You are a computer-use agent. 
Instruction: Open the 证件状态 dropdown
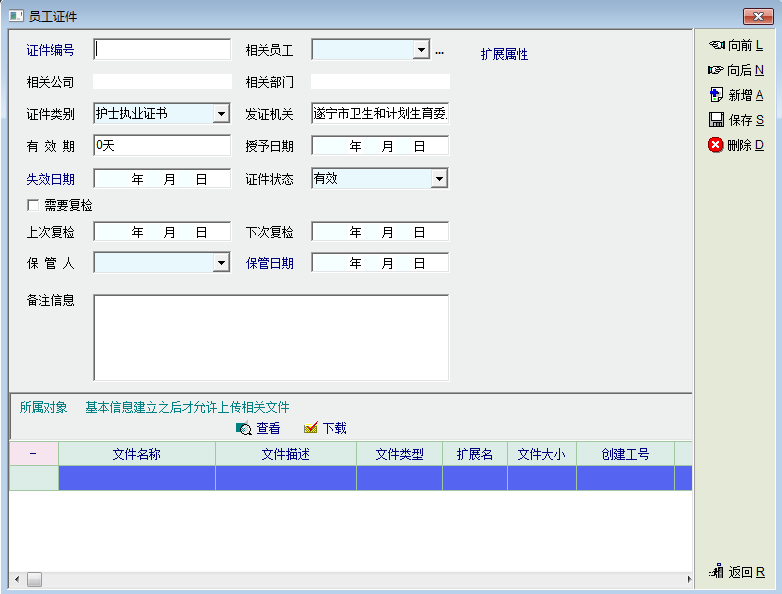tap(439, 179)
